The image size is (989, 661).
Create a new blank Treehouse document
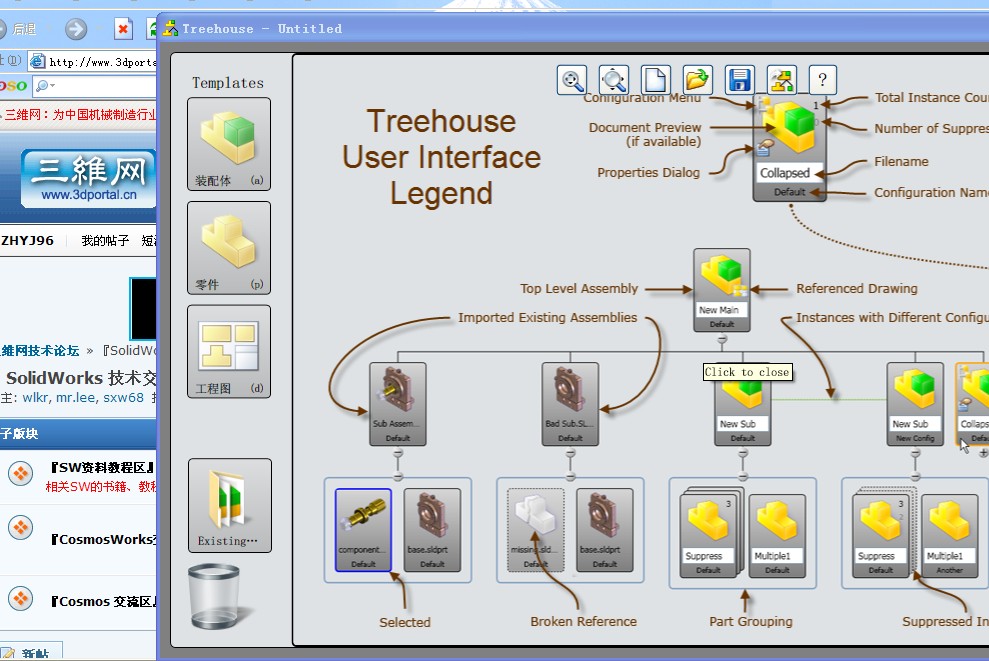click(x=656, y=81)
